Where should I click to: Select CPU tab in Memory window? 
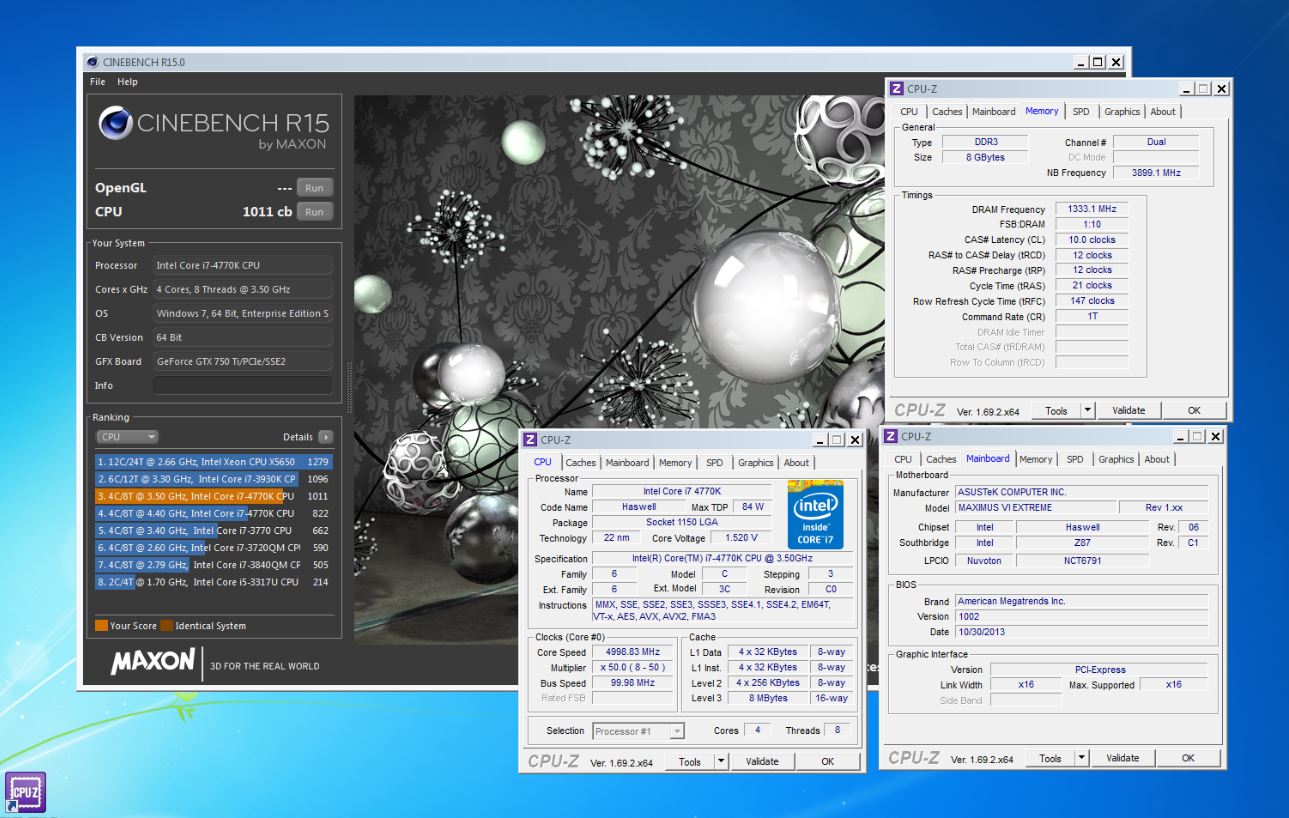pyautogui.click(x=908, y=111)
